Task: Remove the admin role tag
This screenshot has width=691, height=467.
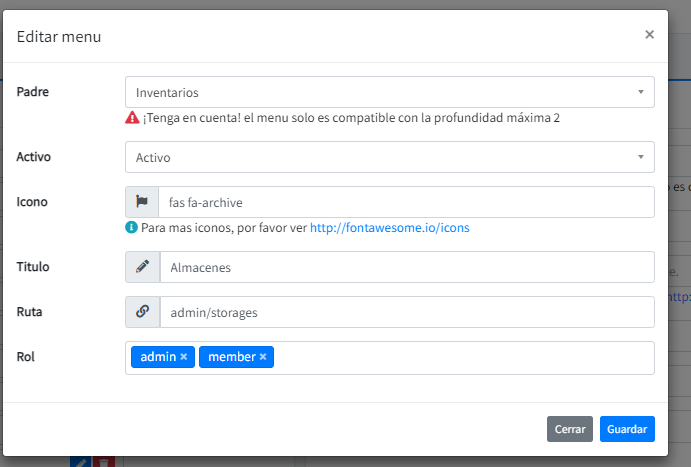Action: point(184,357)
